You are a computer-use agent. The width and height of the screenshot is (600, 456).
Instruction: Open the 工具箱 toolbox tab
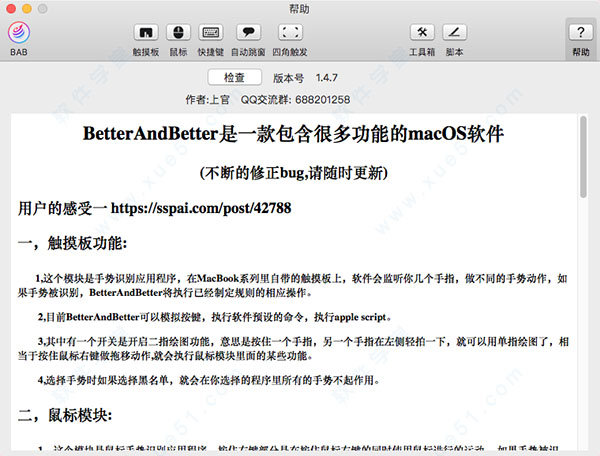click(422, 40)
